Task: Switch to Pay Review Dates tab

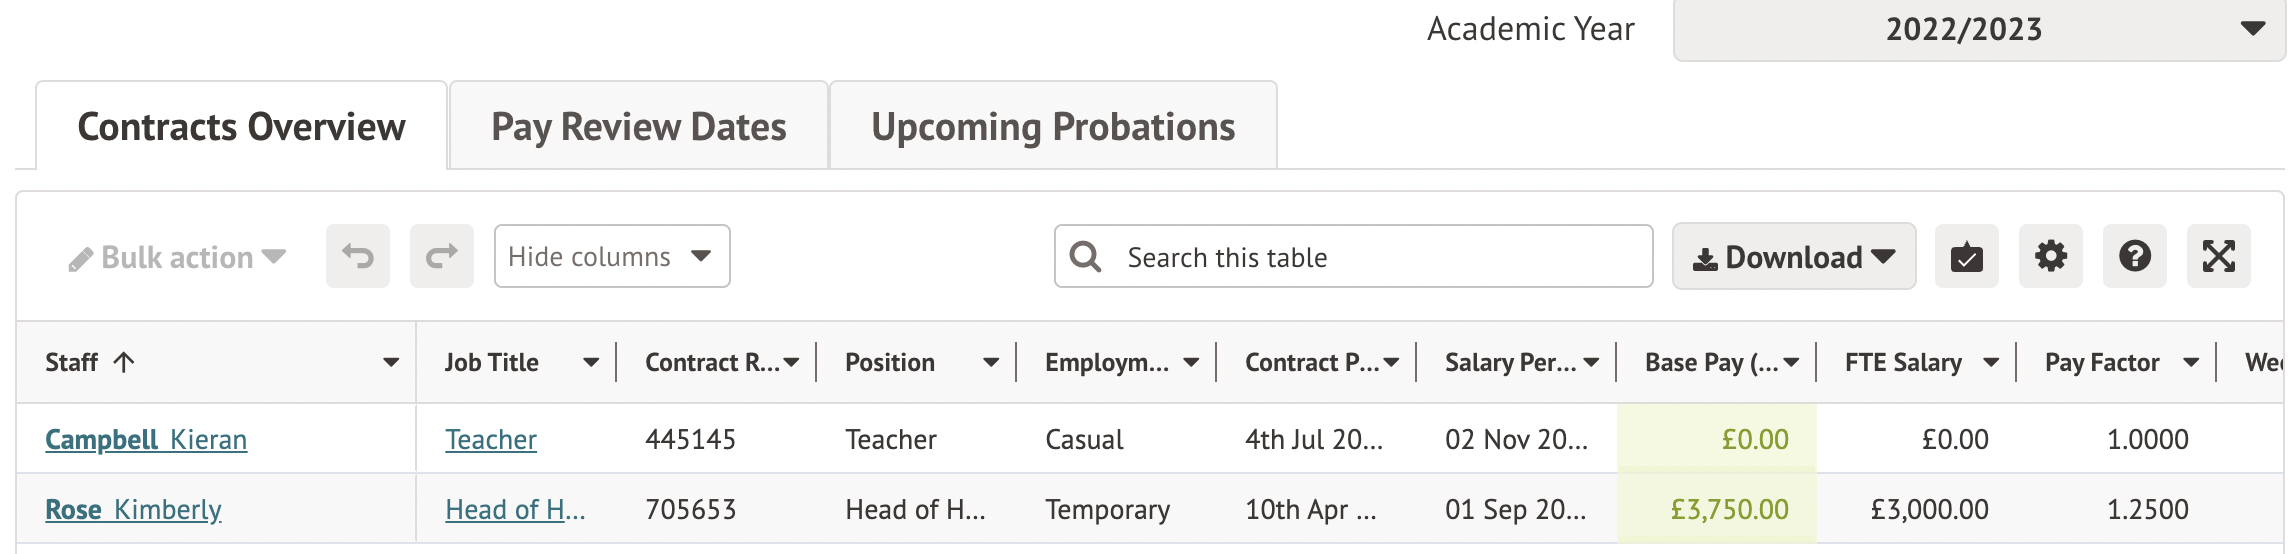Action: 638,127
